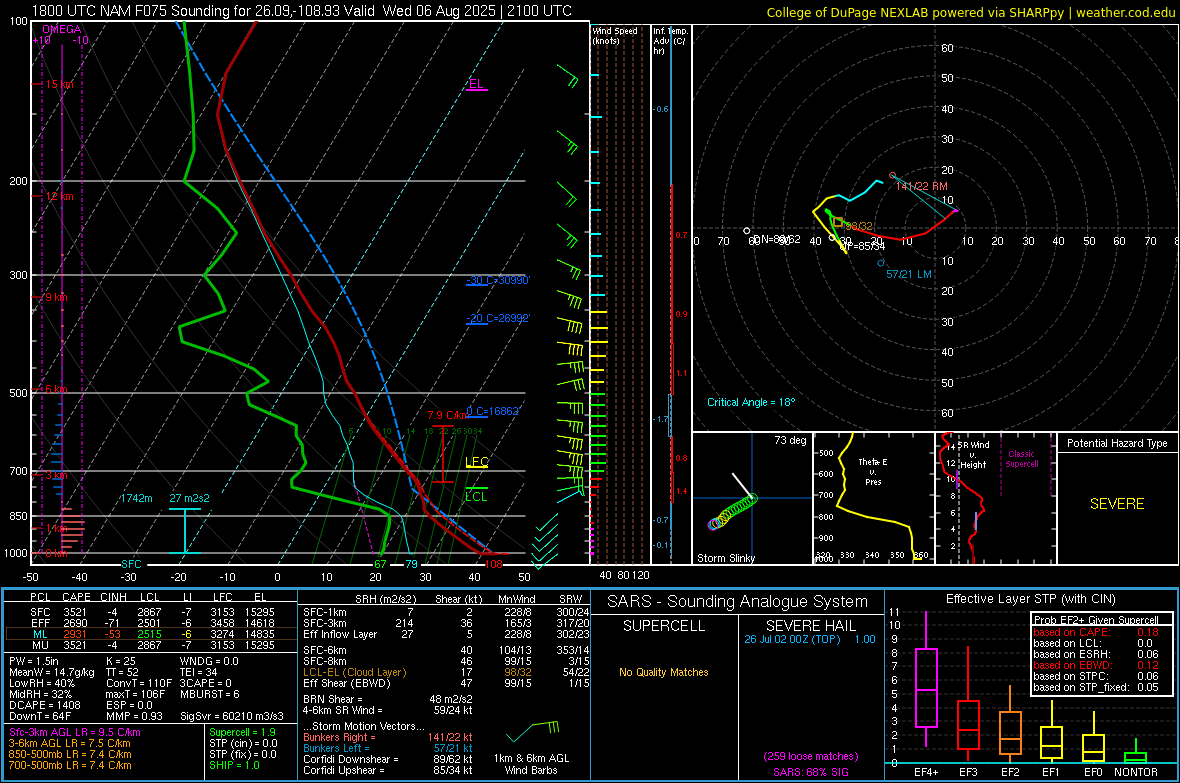Select the highlighted ML parcel row
1180x783 pixels.
(151, 634)
